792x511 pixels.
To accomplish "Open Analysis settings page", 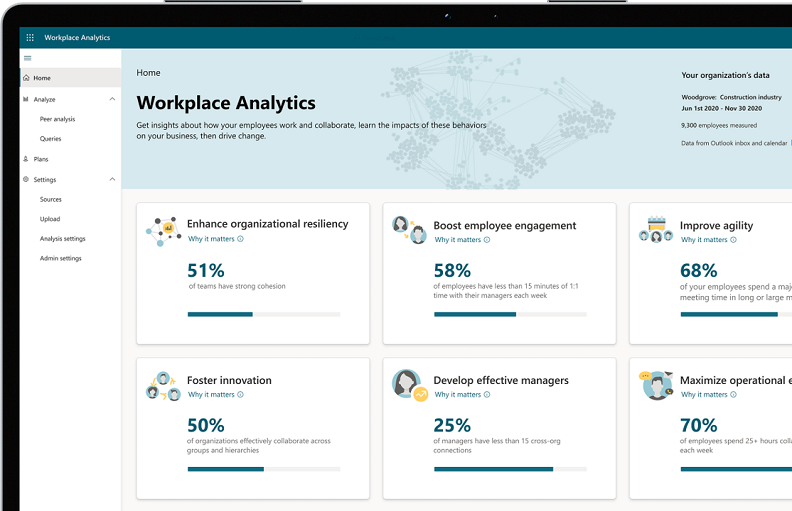I will pyautogui.click(x=63, y=238).
